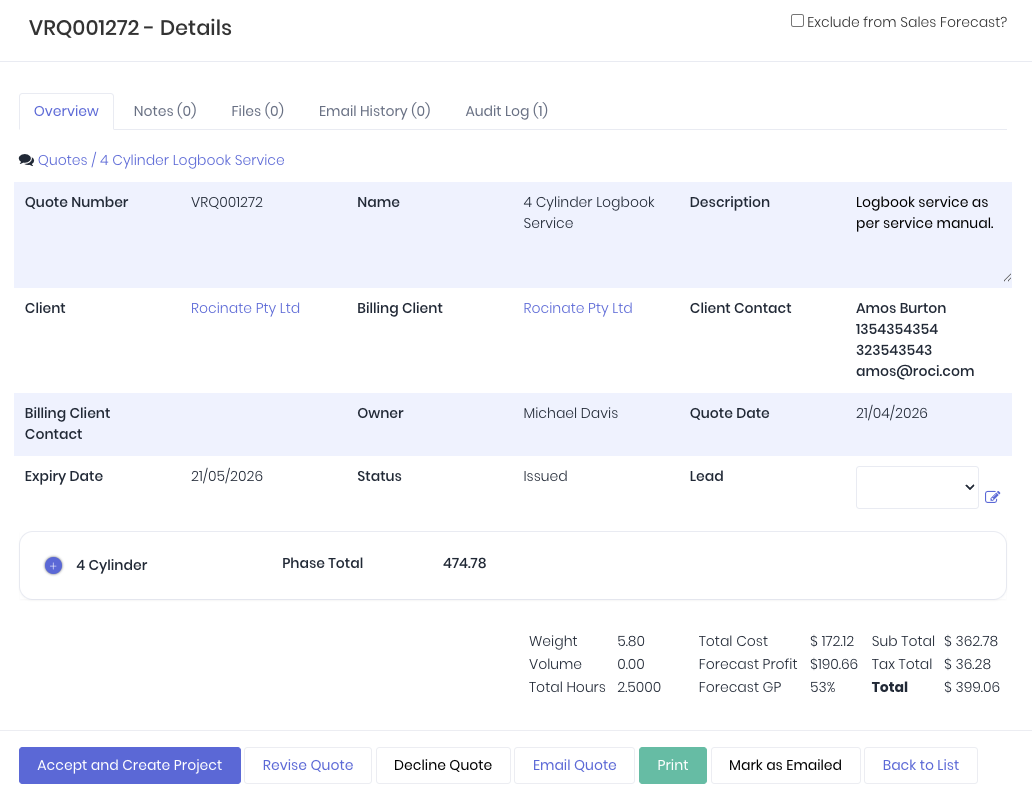This screenshot has width=1032, height=797.
Task: Click the Revise Quote button
Action: coord(308,765)
